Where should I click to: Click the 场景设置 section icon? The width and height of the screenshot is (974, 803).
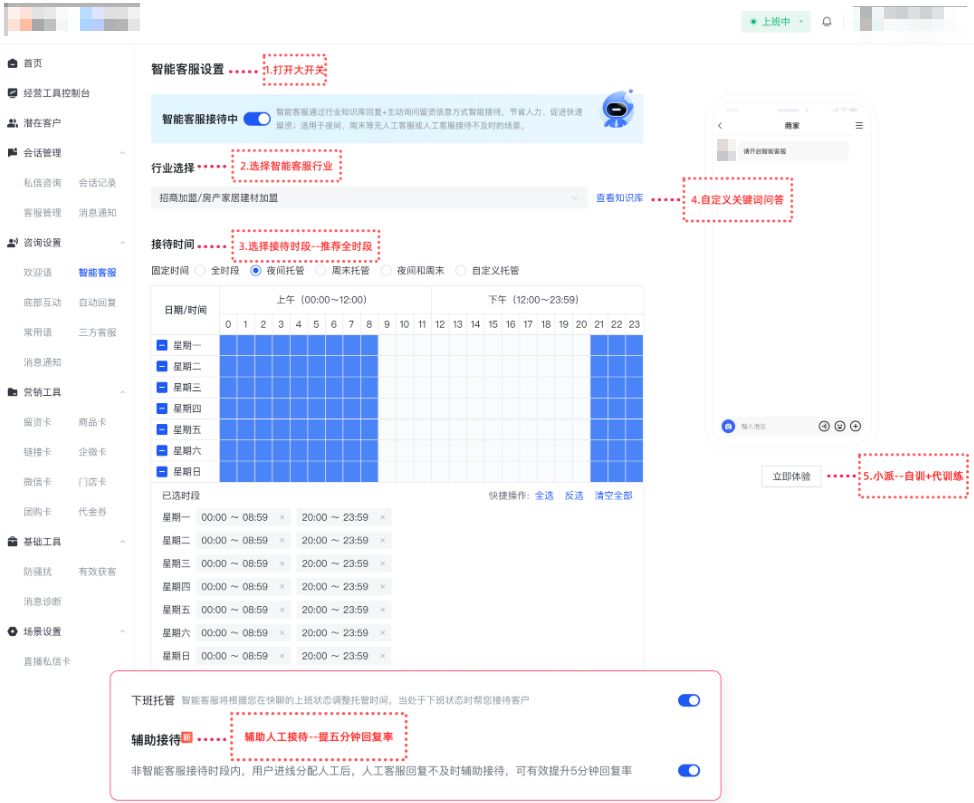click(x=11, y=631)
